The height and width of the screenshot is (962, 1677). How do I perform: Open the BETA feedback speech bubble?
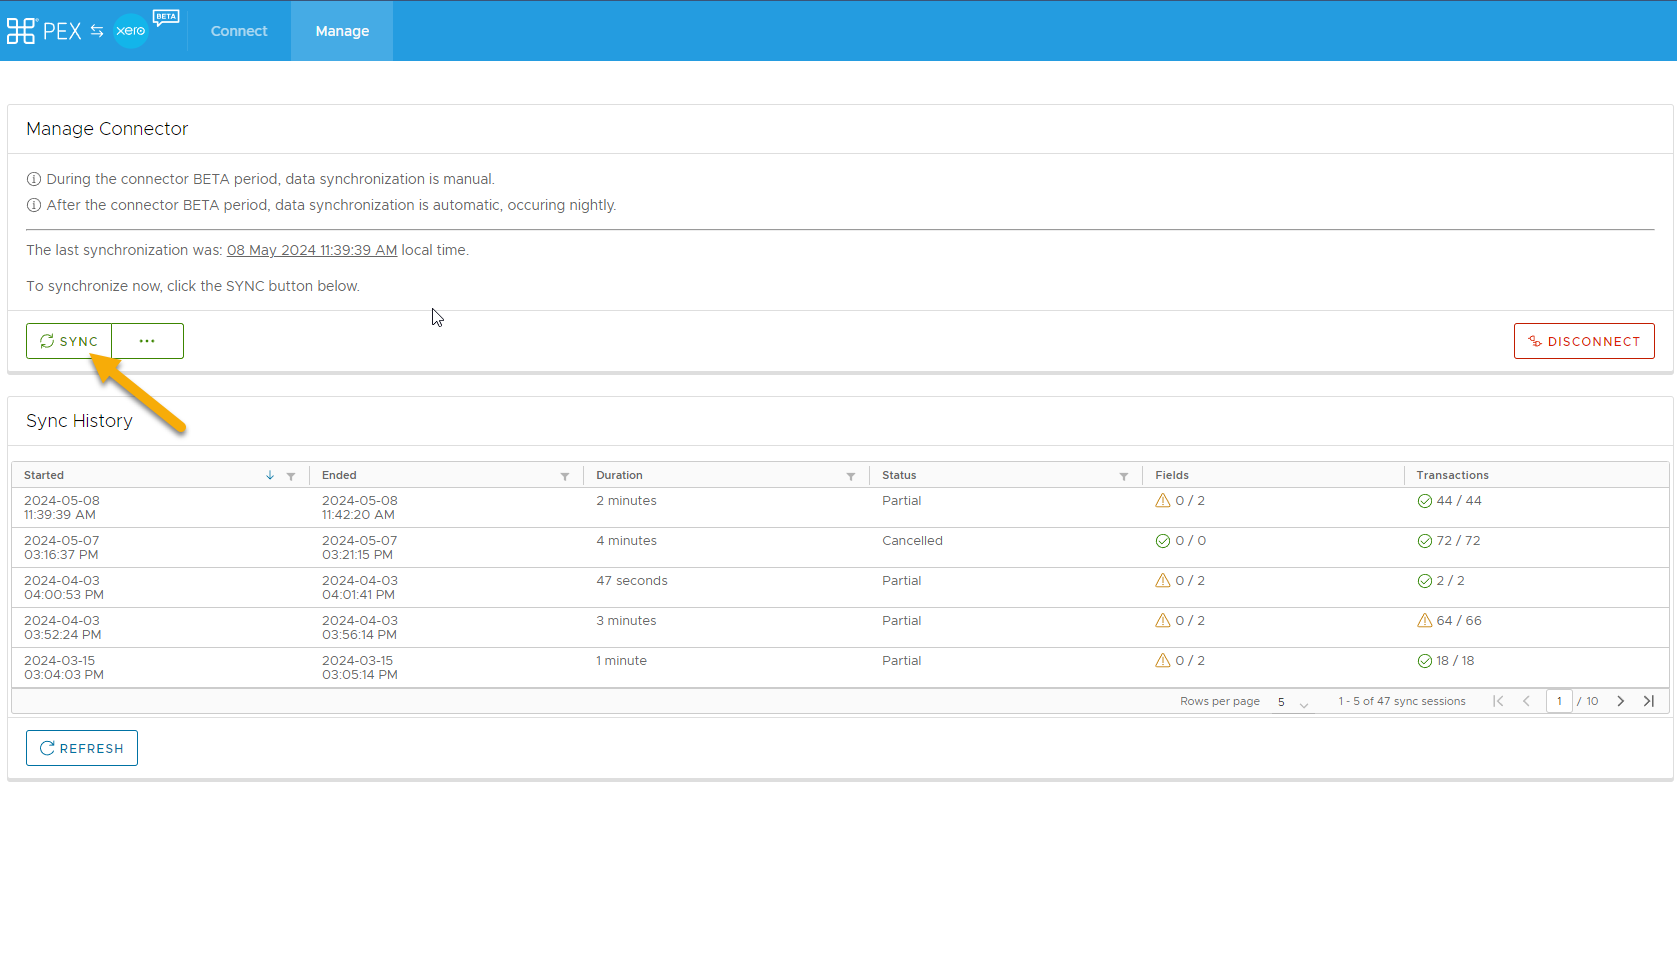click(x=166, y=17)
